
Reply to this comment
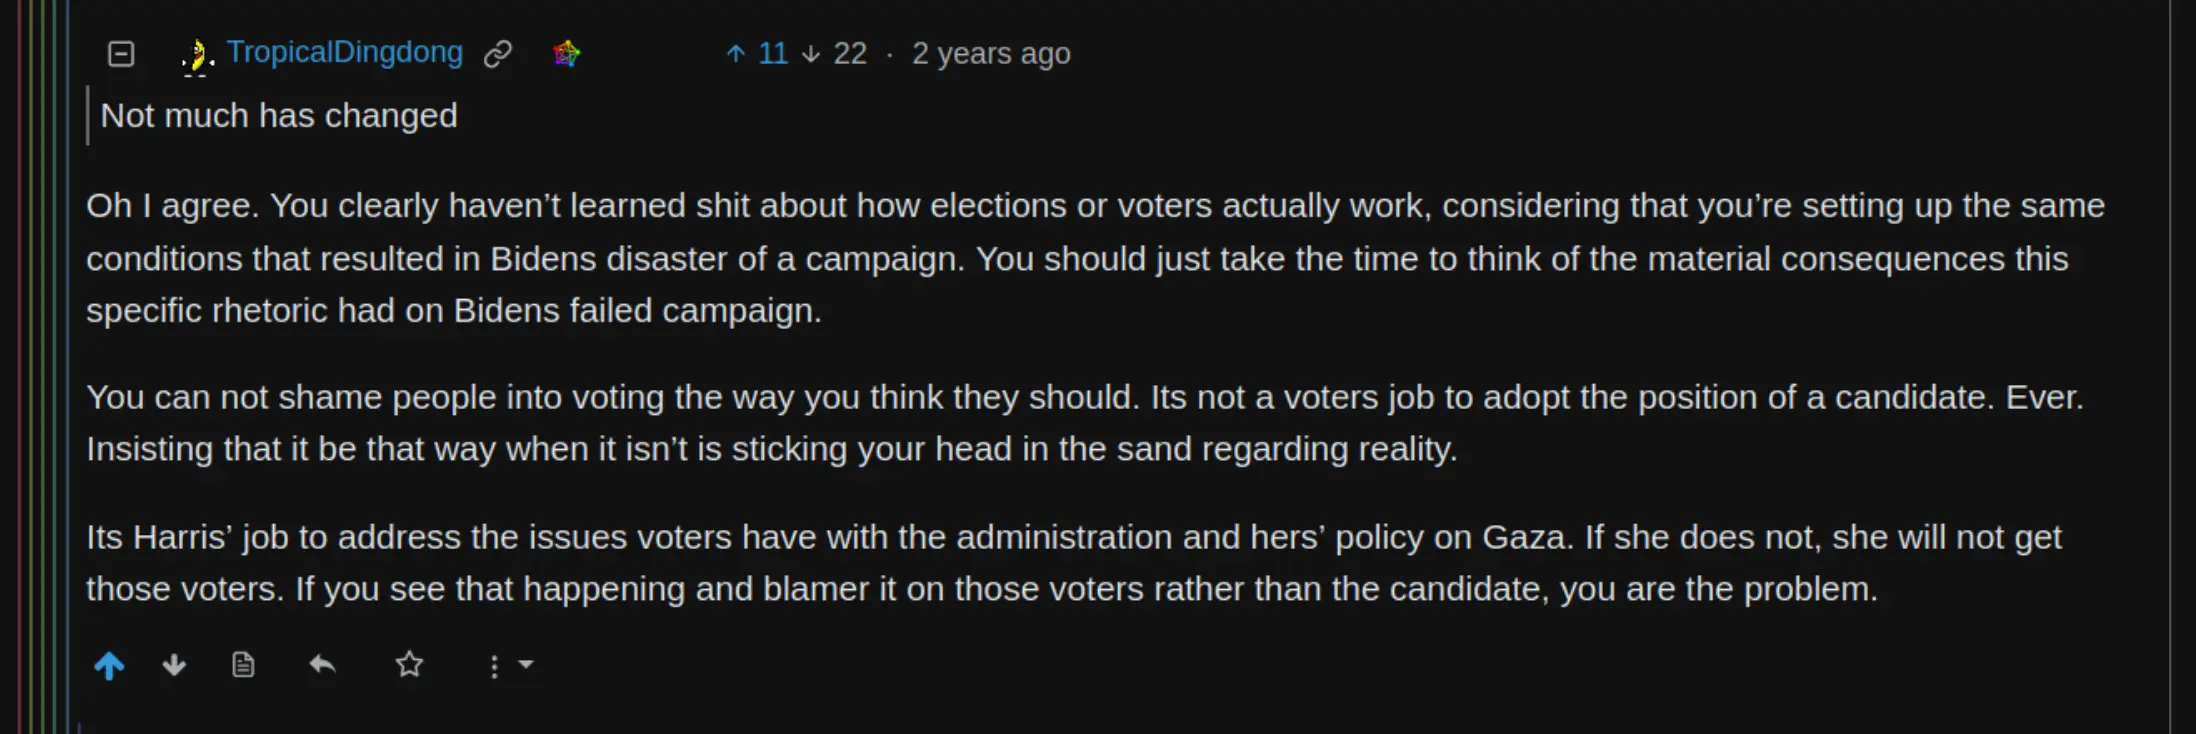(322, 665)
